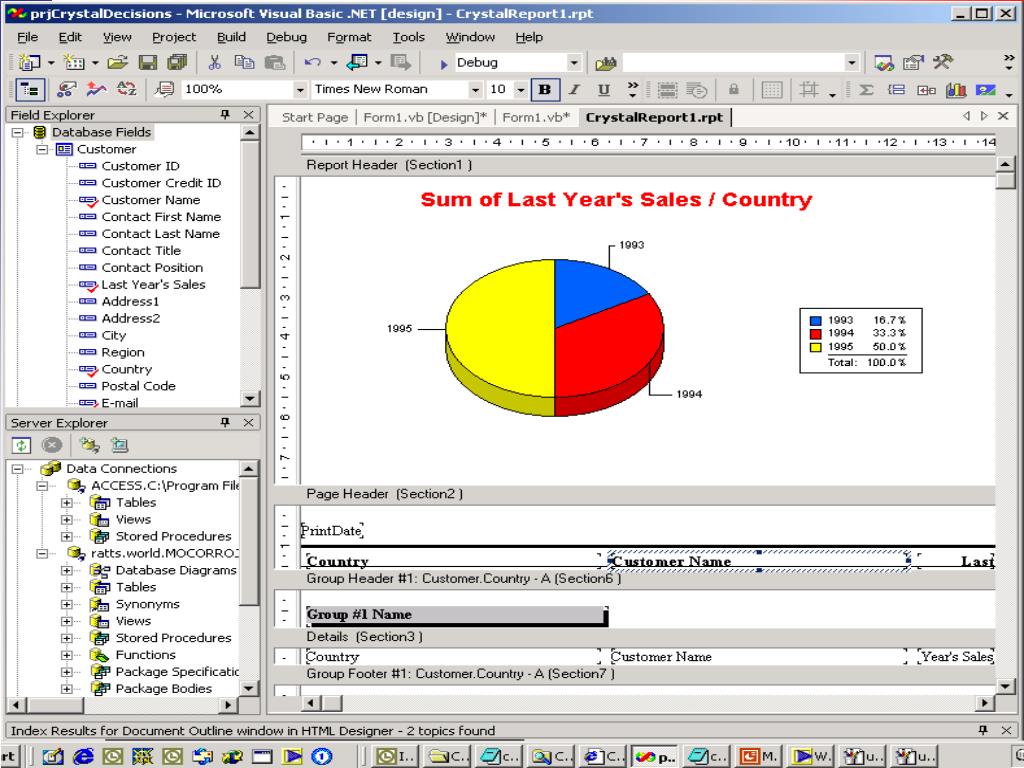Collapse the Customer table node

[x=42, y=149]
